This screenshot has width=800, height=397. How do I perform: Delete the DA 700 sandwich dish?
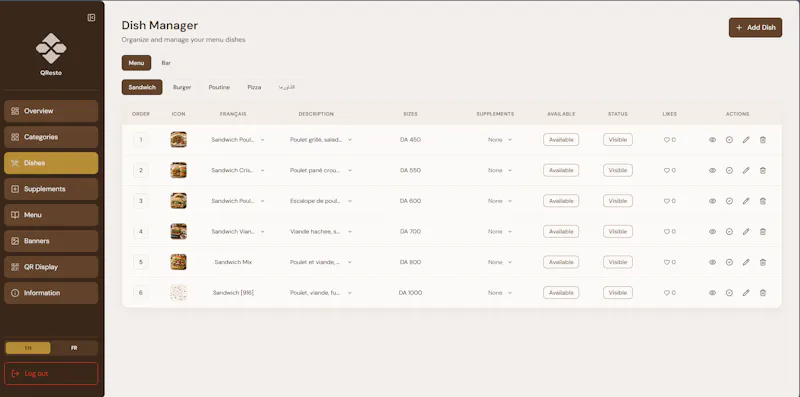pyautogui.click(x=763, y=232)
